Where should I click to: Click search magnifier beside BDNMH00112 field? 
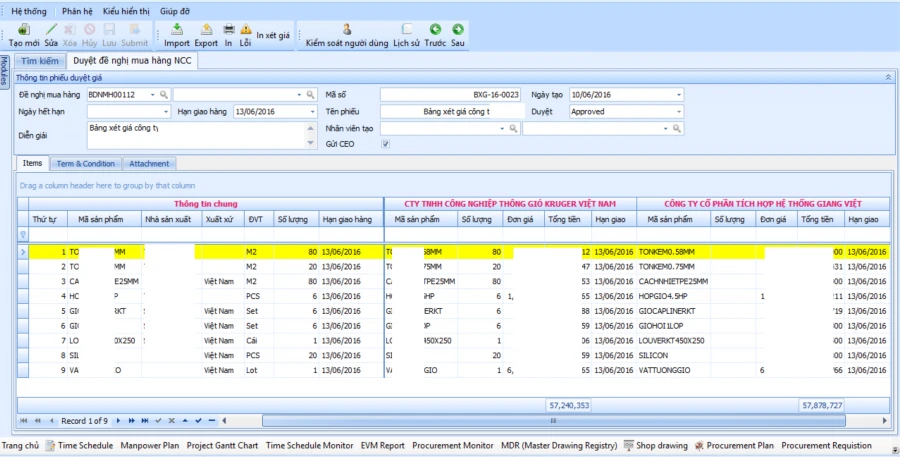[x=164, y=95]
